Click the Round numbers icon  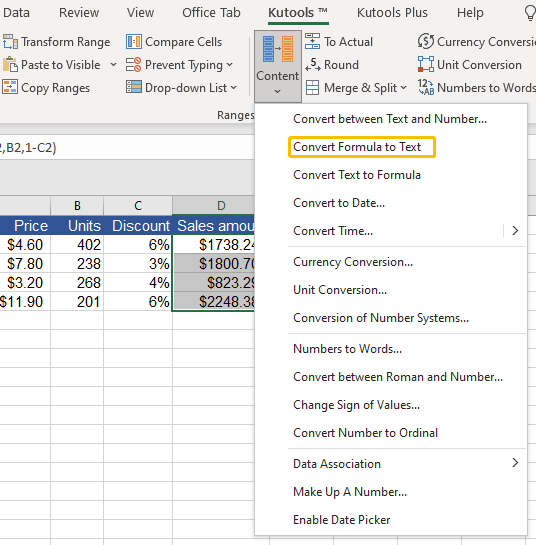[x=312, y=65]
